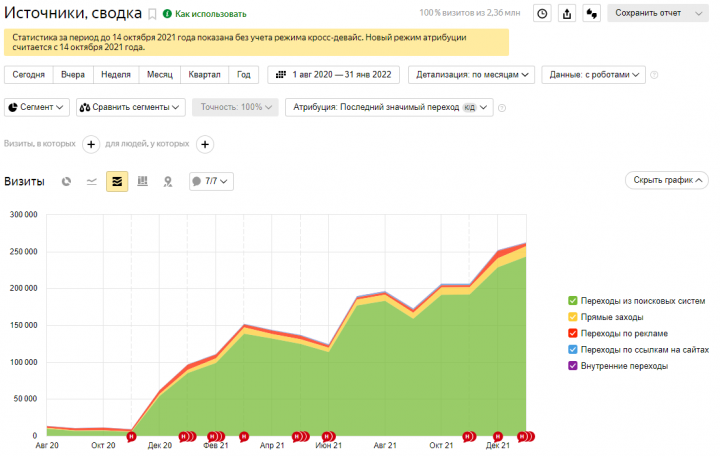Screen dimensions: 720x456
Task: Select the Сегодня period tab
Action: click(x=28, y=74)
